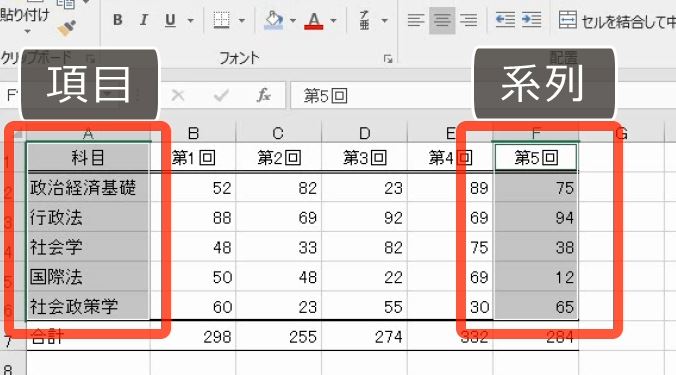
Task: Apply cell borders button
Action: coord(221,20)
